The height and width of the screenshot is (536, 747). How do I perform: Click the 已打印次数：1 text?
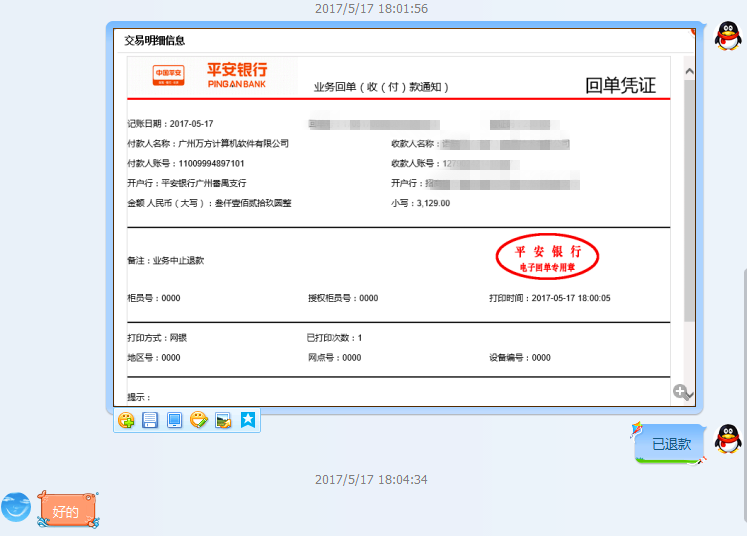pyautogui.click(x=334, y=338)
